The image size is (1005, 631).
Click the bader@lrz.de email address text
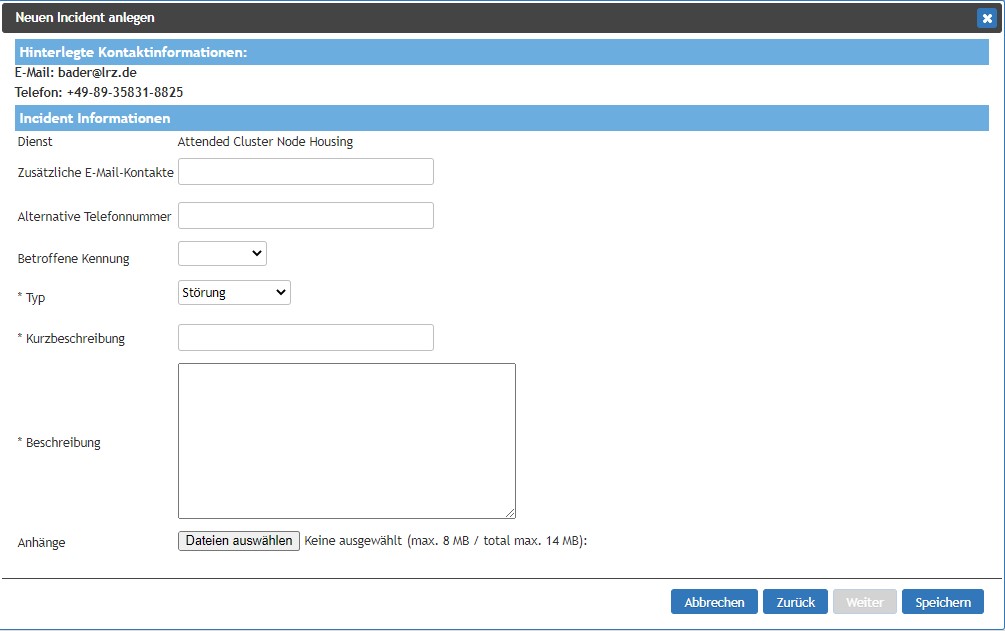[97, 73]
